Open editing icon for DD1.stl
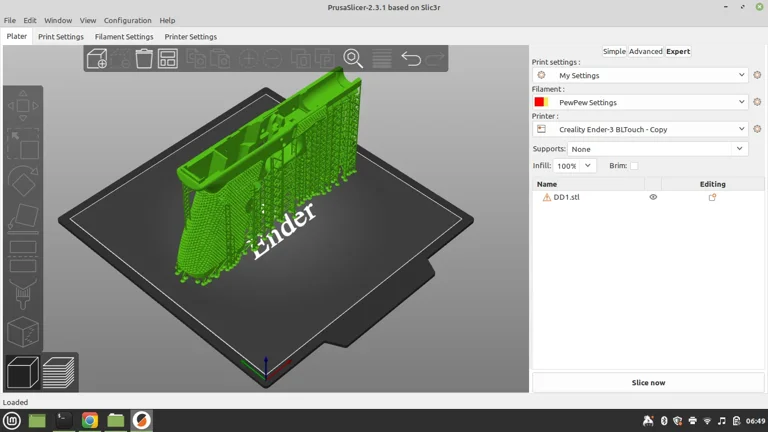Viewport: 768px width, 432px height. 712,197
